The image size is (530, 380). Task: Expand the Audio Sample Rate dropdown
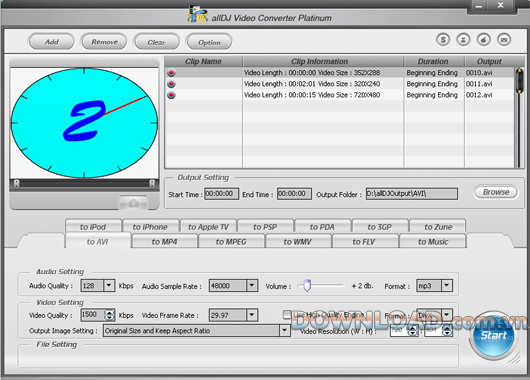[252, 286]
